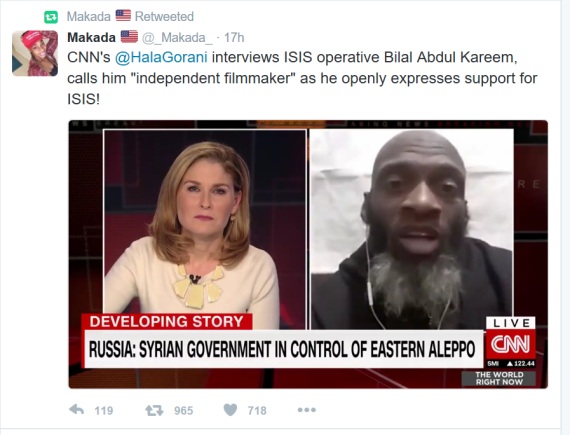
Task: Click the tweet text about independent filmmaker
Action: [302, 78]
